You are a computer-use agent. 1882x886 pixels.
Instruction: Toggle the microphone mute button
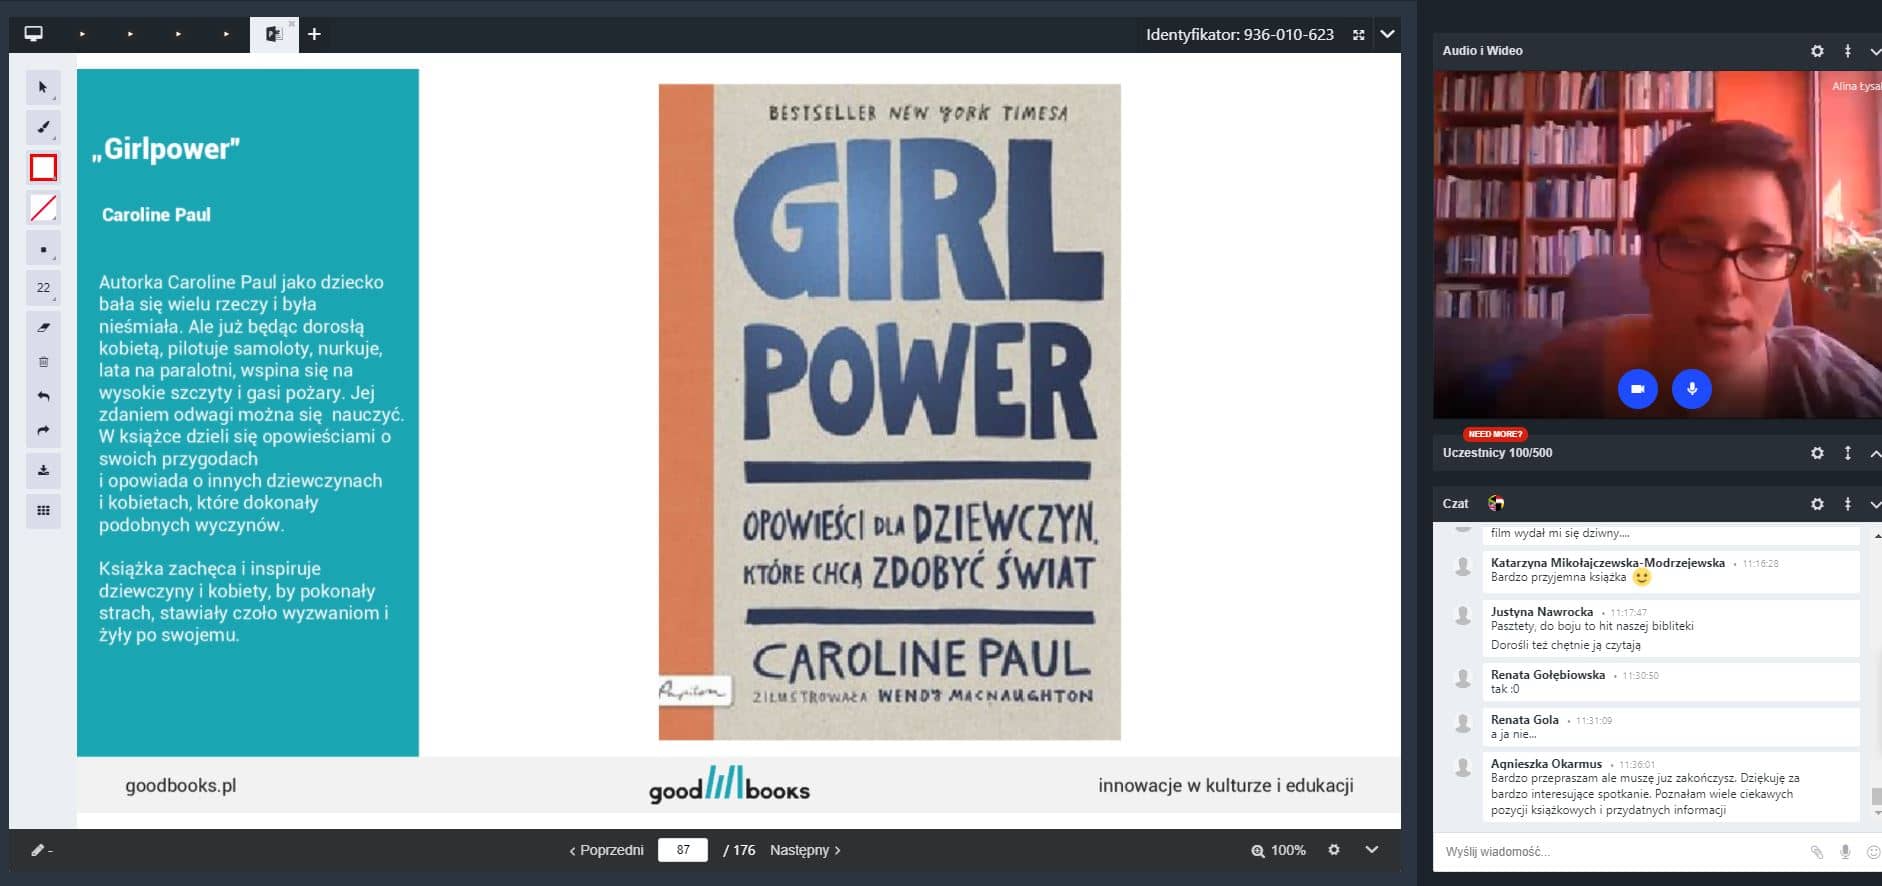1692,389
